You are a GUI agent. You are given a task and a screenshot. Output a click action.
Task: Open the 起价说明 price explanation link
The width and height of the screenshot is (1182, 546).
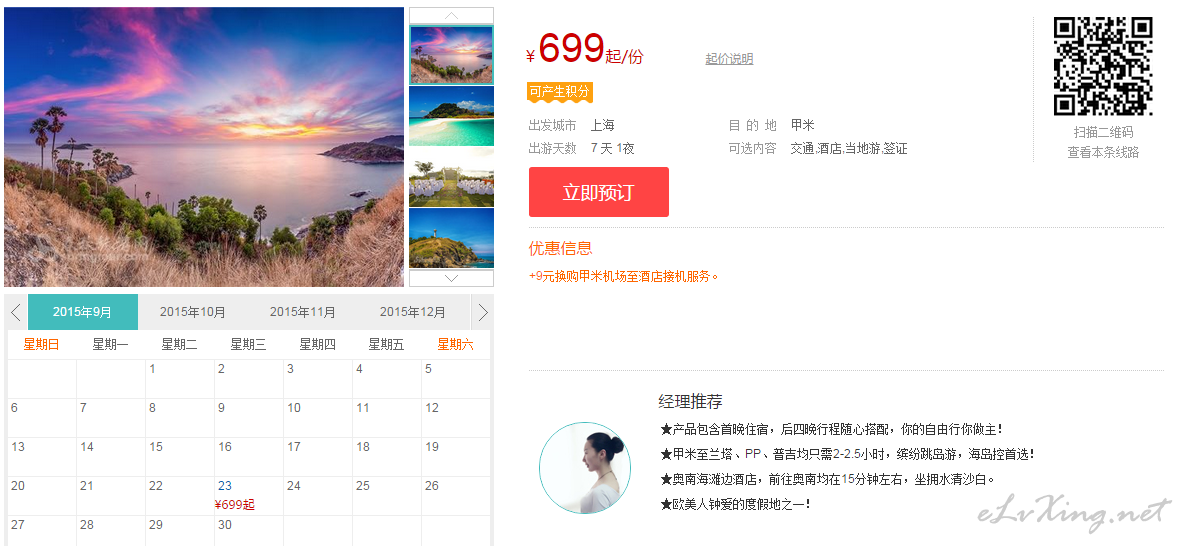(729, 59)
